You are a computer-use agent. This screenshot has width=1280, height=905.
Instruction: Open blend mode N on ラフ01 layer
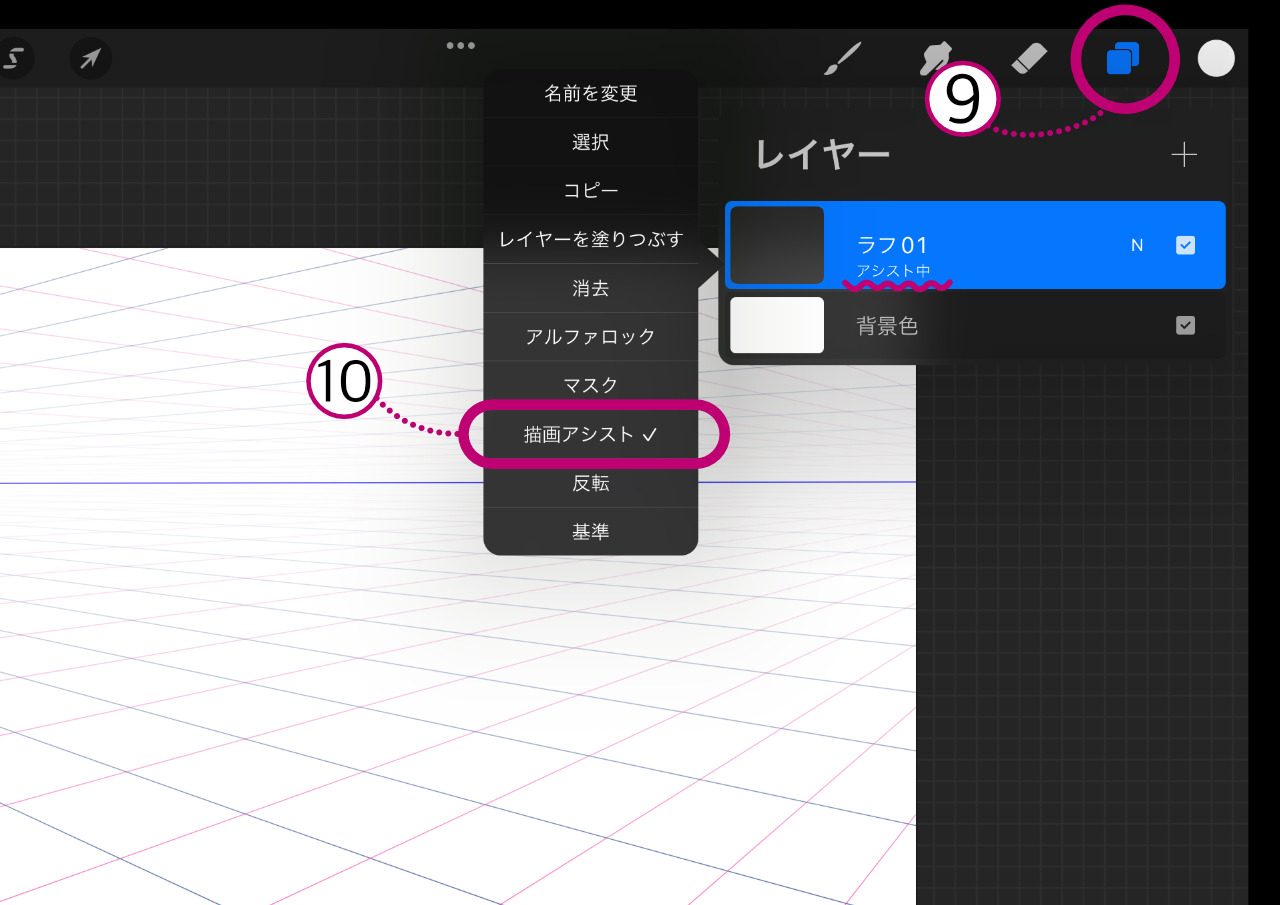pos(1136,245)
